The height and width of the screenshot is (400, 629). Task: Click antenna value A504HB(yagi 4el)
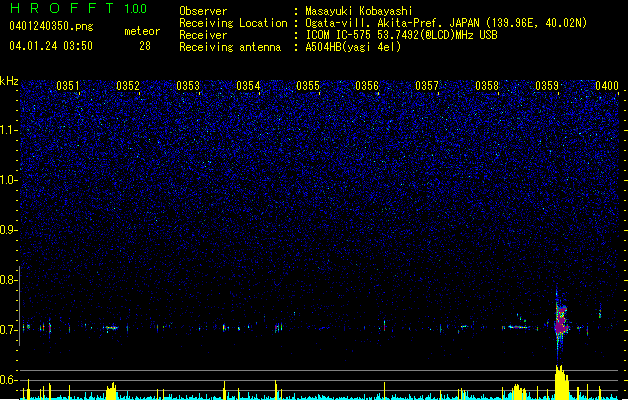(x=353, y=47)
